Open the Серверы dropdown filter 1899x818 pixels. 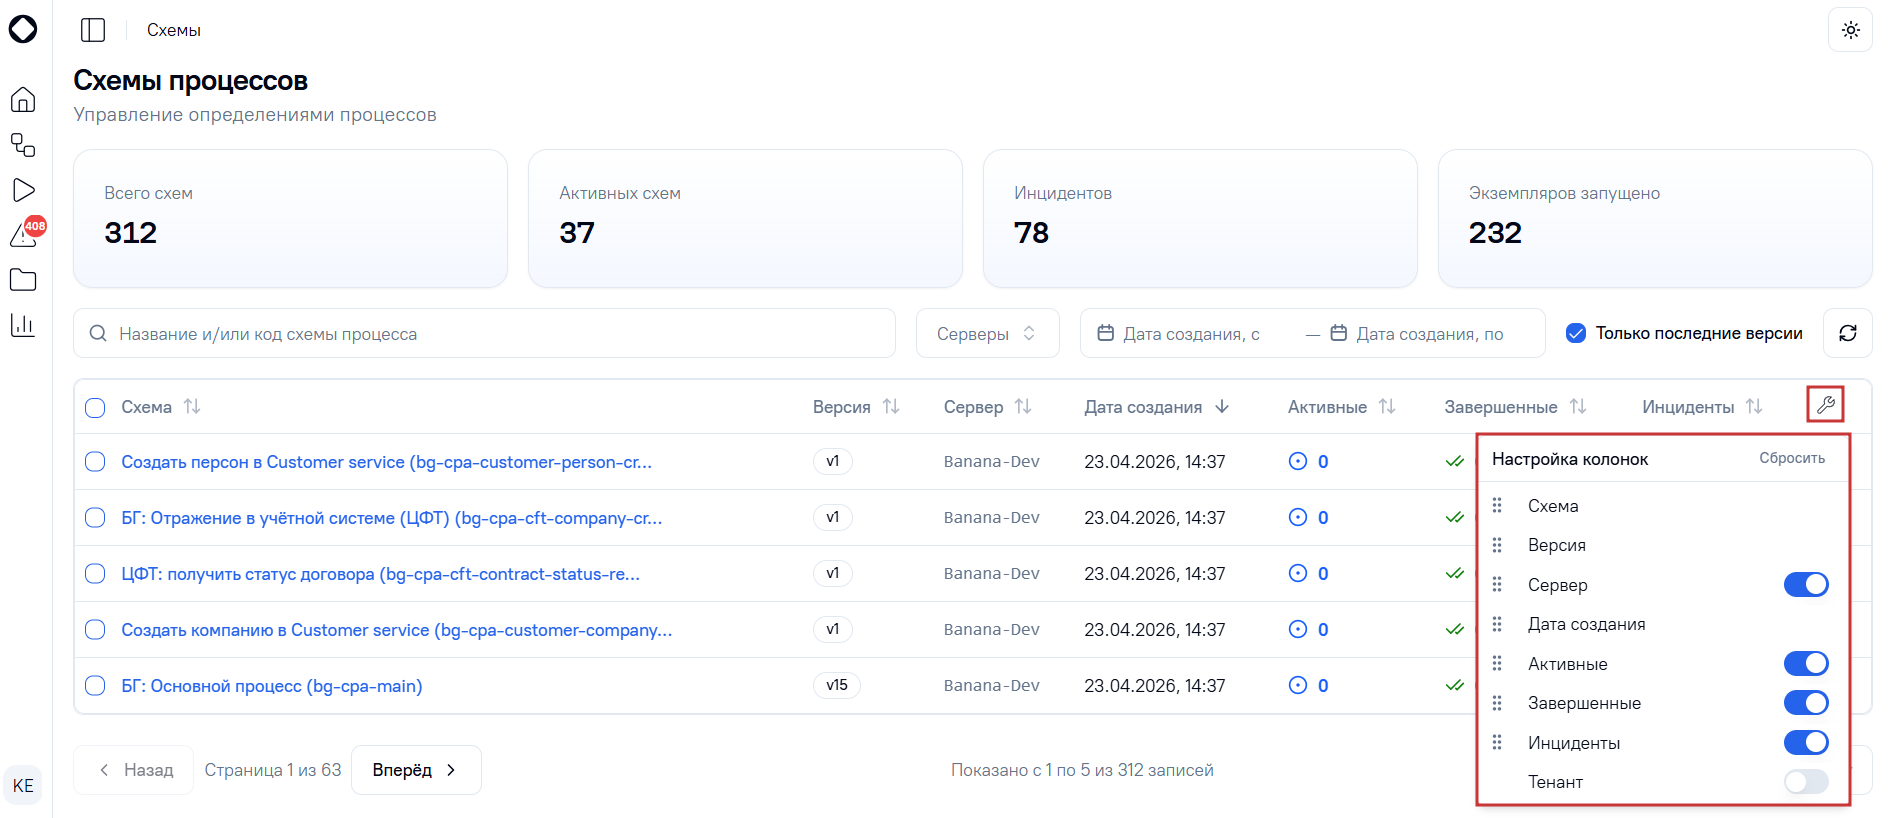pyautogui.click(x=987, y=333)
